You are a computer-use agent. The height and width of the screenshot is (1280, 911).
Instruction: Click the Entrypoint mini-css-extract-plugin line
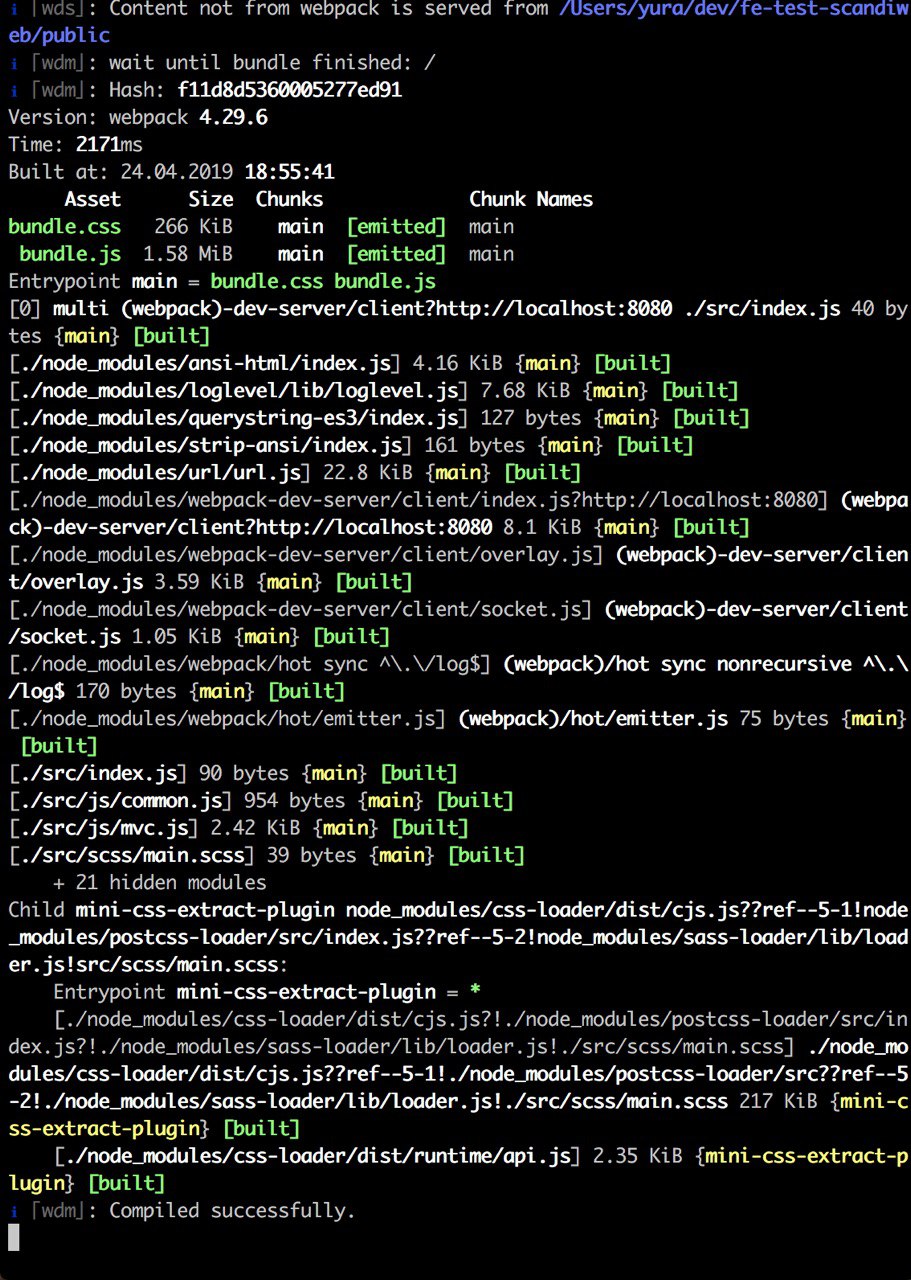tap(267, 992)
